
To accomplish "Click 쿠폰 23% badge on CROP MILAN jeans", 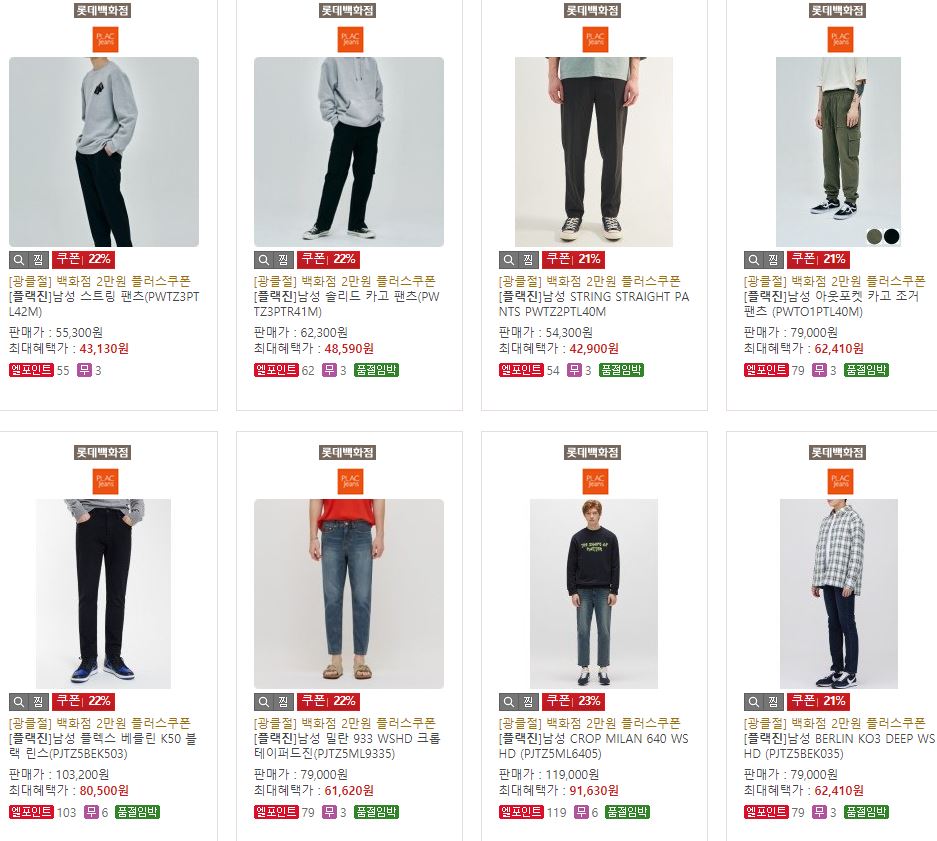I will click(x=574, y=701).
